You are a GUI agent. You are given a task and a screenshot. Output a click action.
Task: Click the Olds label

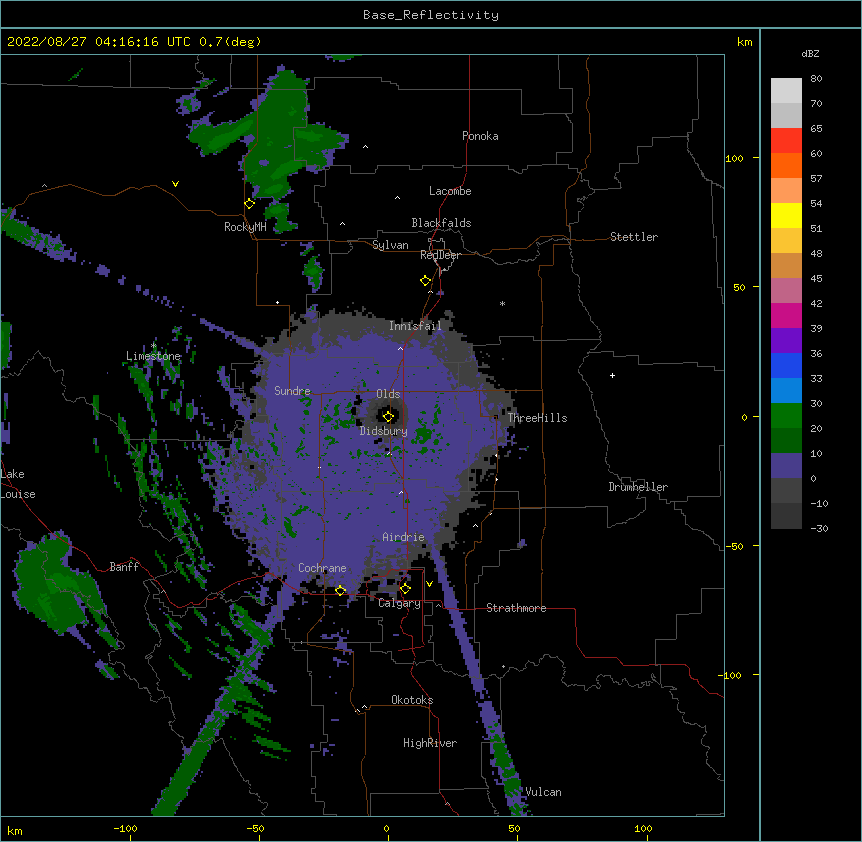(388, 394)
